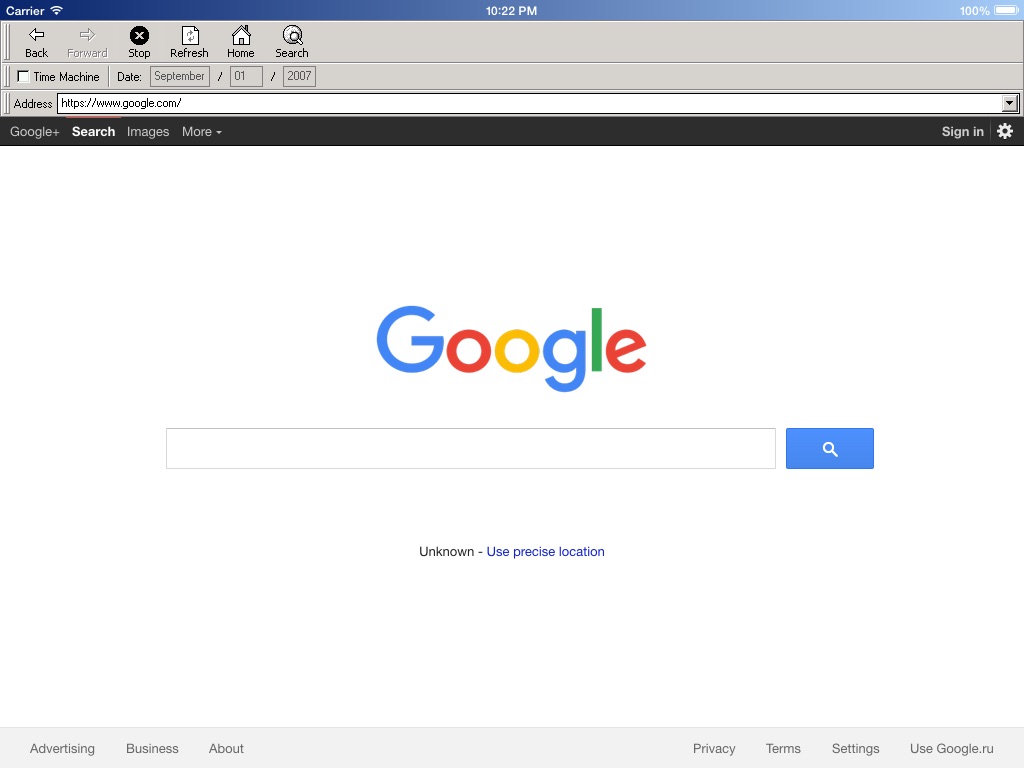The height and width of the screenshot is (768, 1024).
Task: Click the Unknown location text
Action: tap(447, 552)
